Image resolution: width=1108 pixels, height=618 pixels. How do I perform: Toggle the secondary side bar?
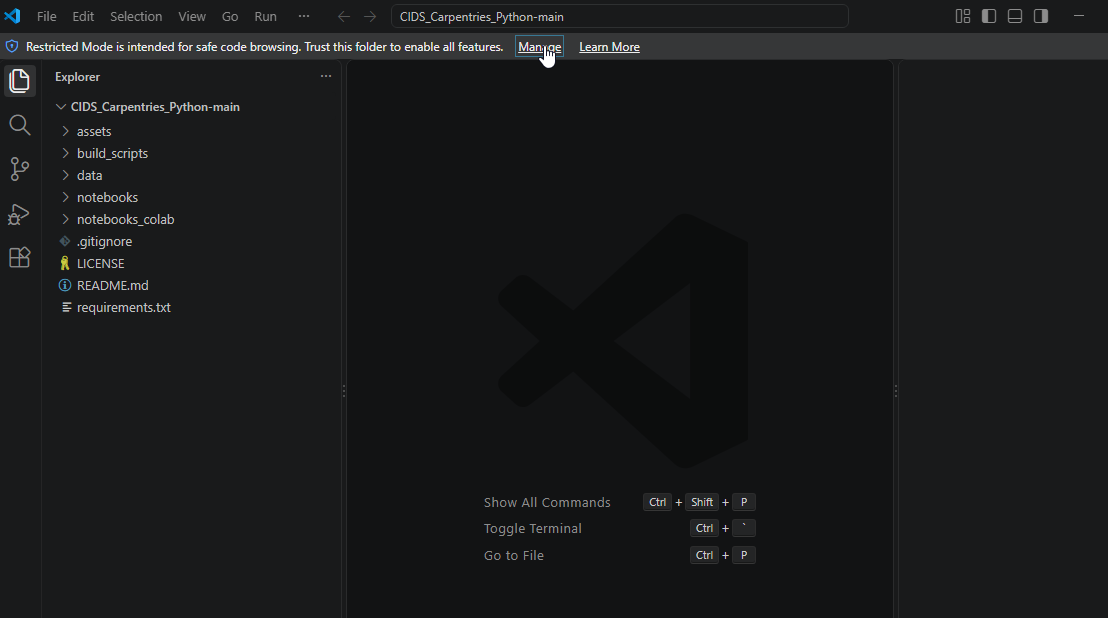coord(1041,16)
